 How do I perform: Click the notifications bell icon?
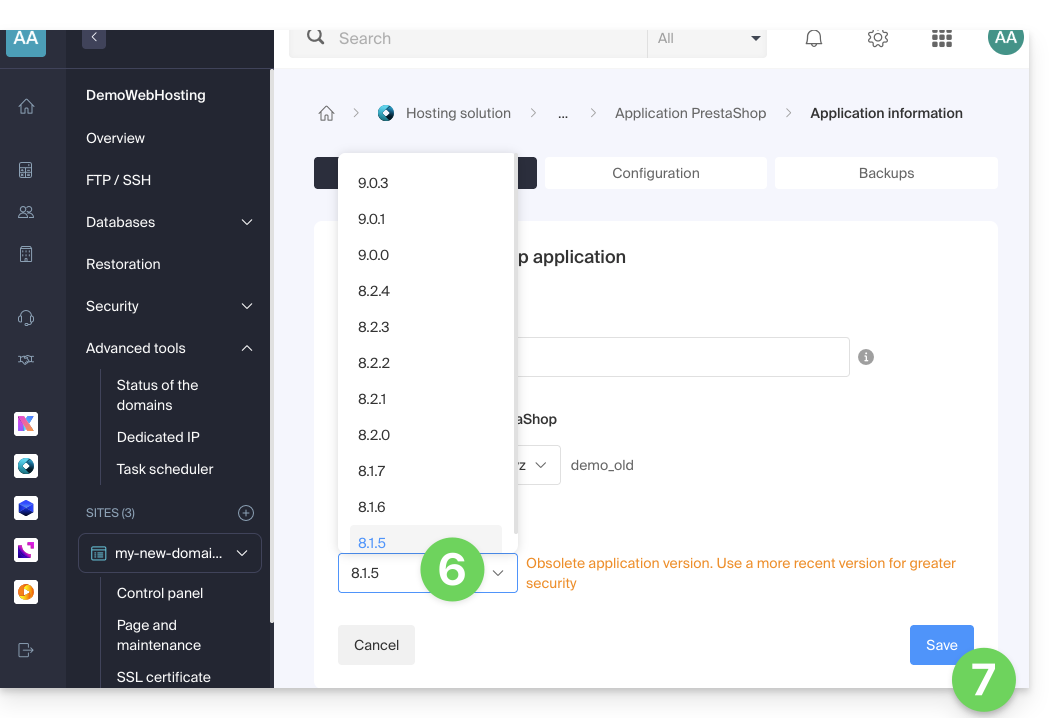click(814, 39)
